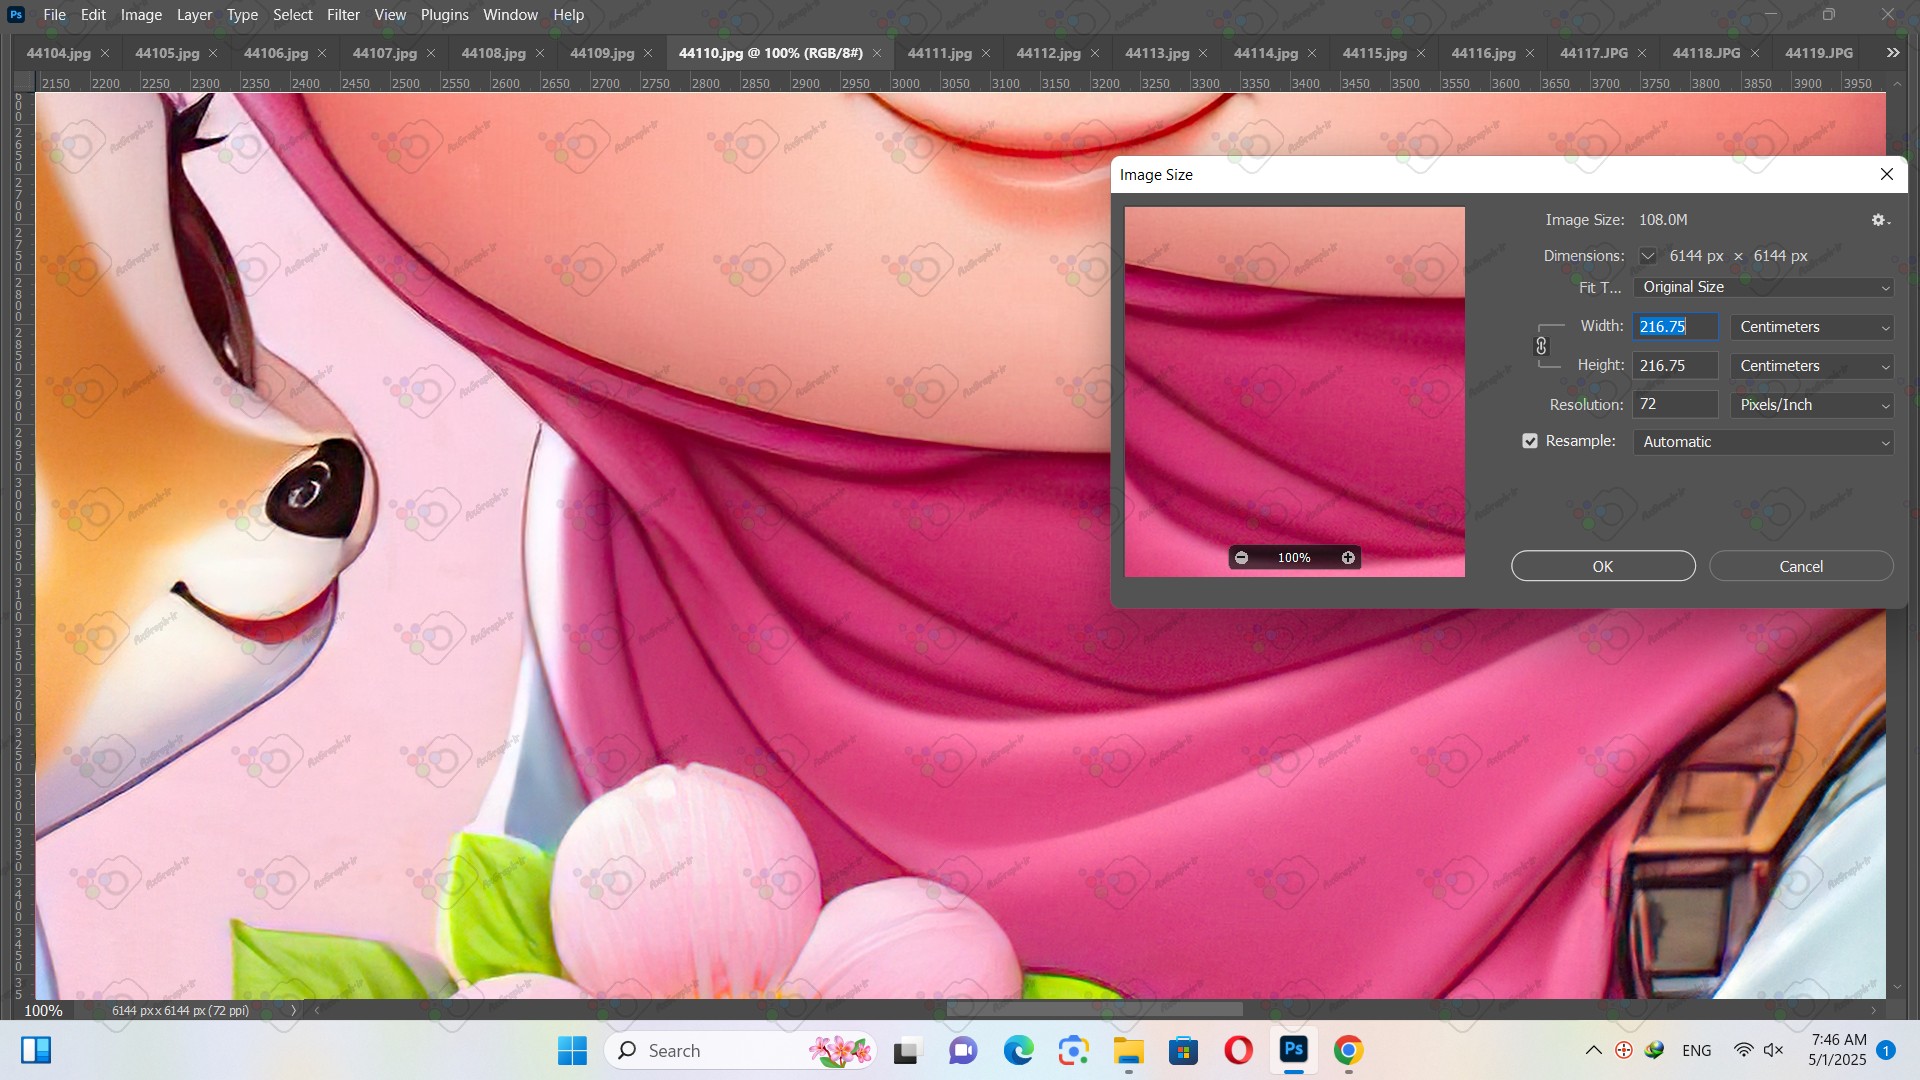
Task: Open the clock and date flyout
Action: (x=1838, y=1050)
